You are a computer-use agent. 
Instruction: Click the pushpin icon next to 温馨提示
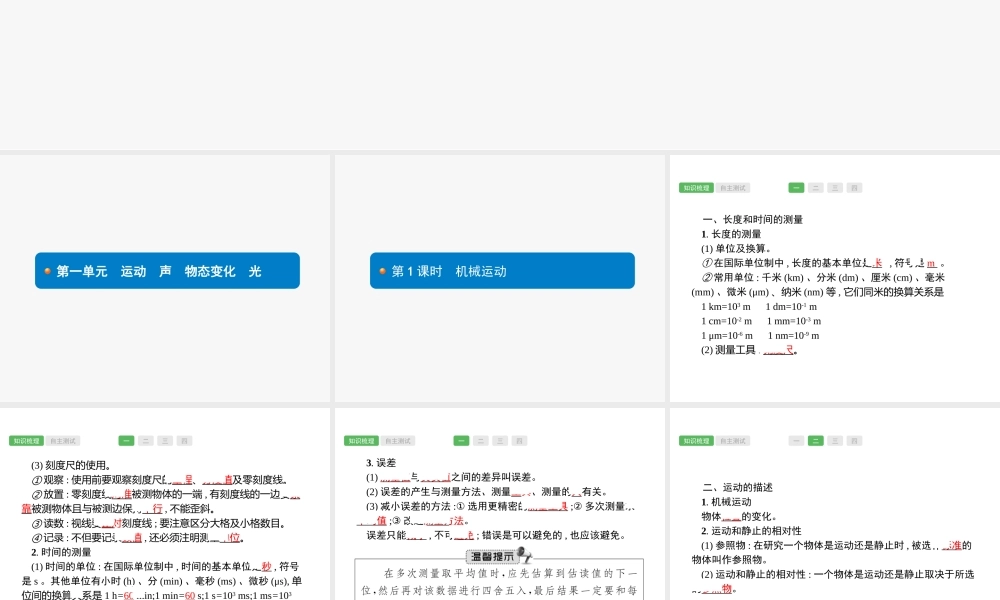pos(524,556)
